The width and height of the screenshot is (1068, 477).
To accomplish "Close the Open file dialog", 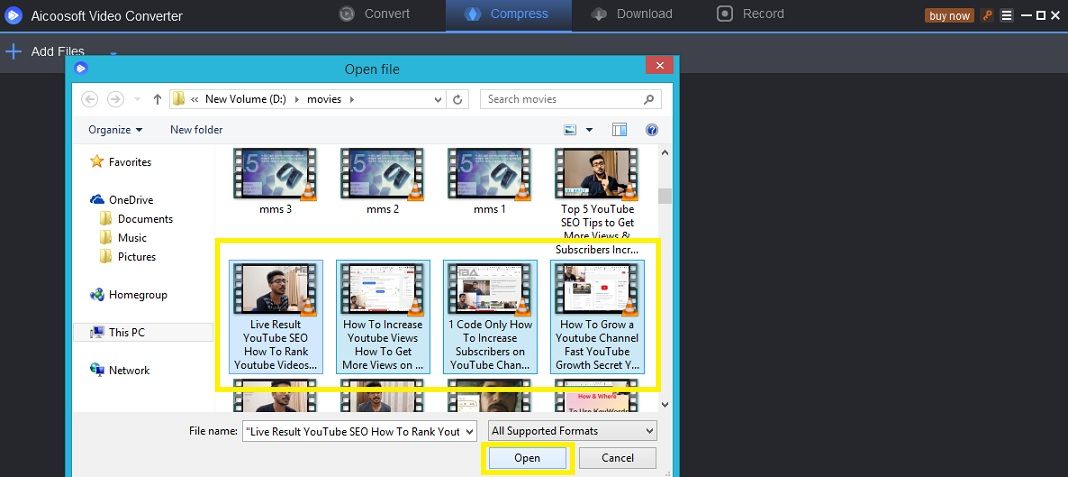I will [659, 65].
